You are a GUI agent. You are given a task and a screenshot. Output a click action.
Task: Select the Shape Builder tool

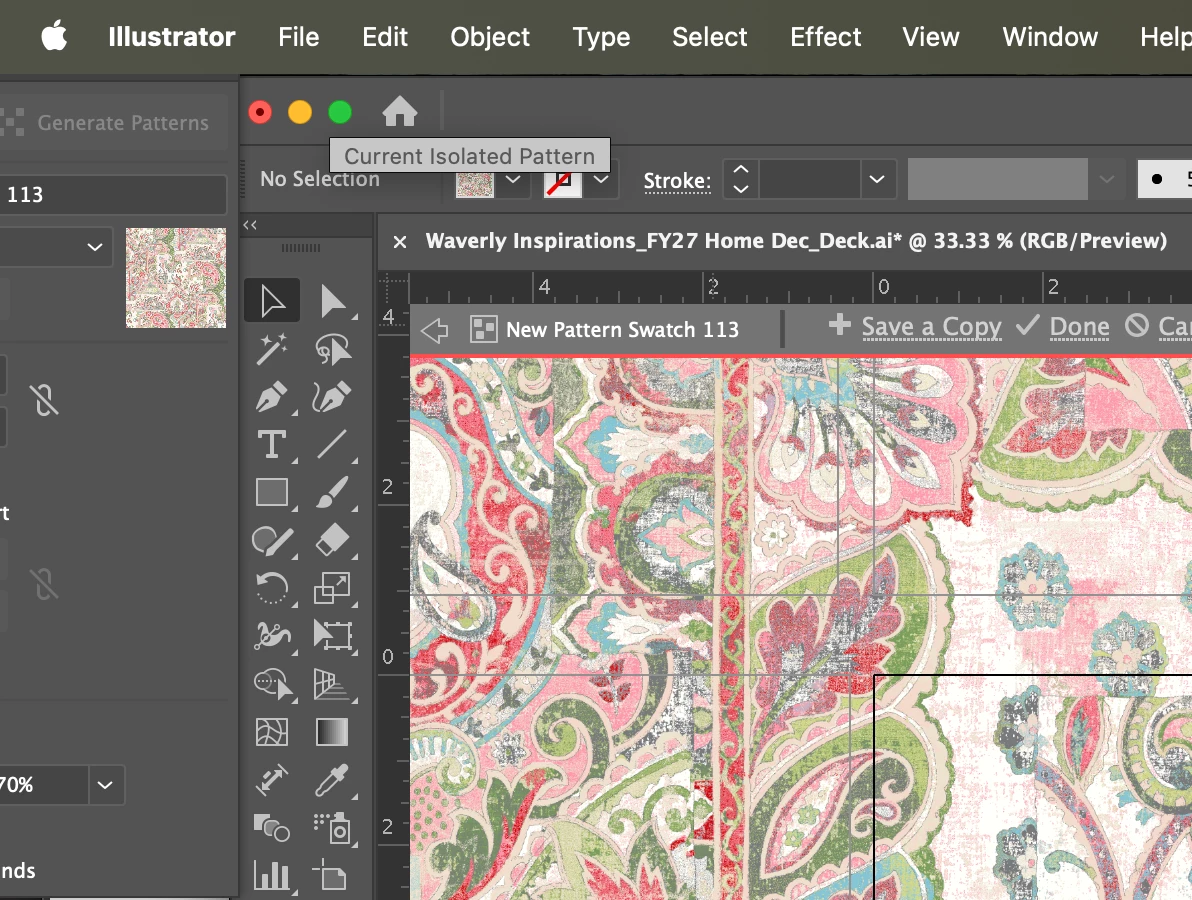coord(272,684)
